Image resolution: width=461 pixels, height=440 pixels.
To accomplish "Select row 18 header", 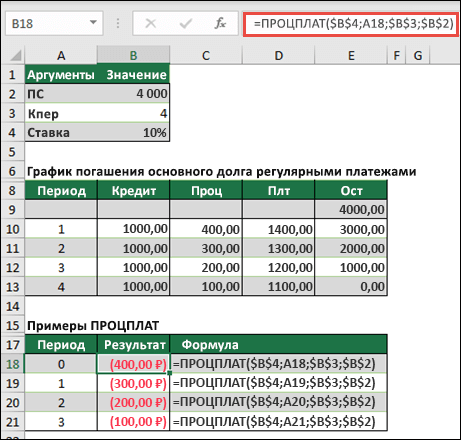I will 12,364.
